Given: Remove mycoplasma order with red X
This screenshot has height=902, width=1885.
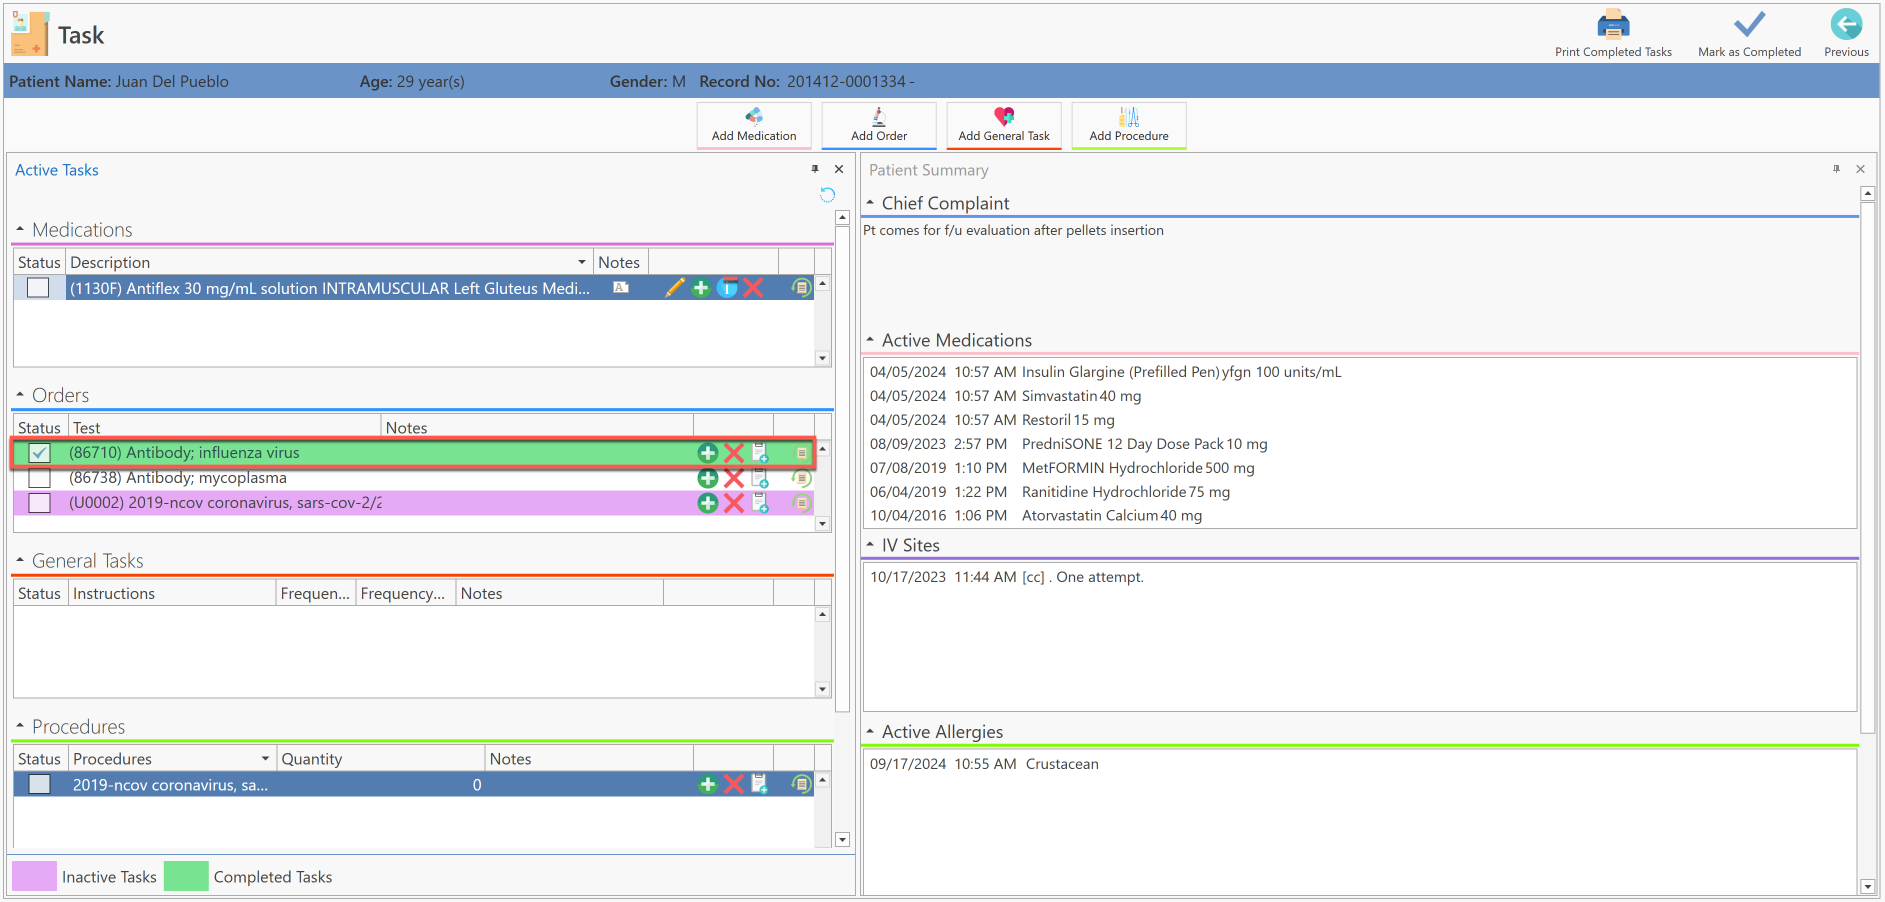Looking at the screenshot, I should [734, 478].
